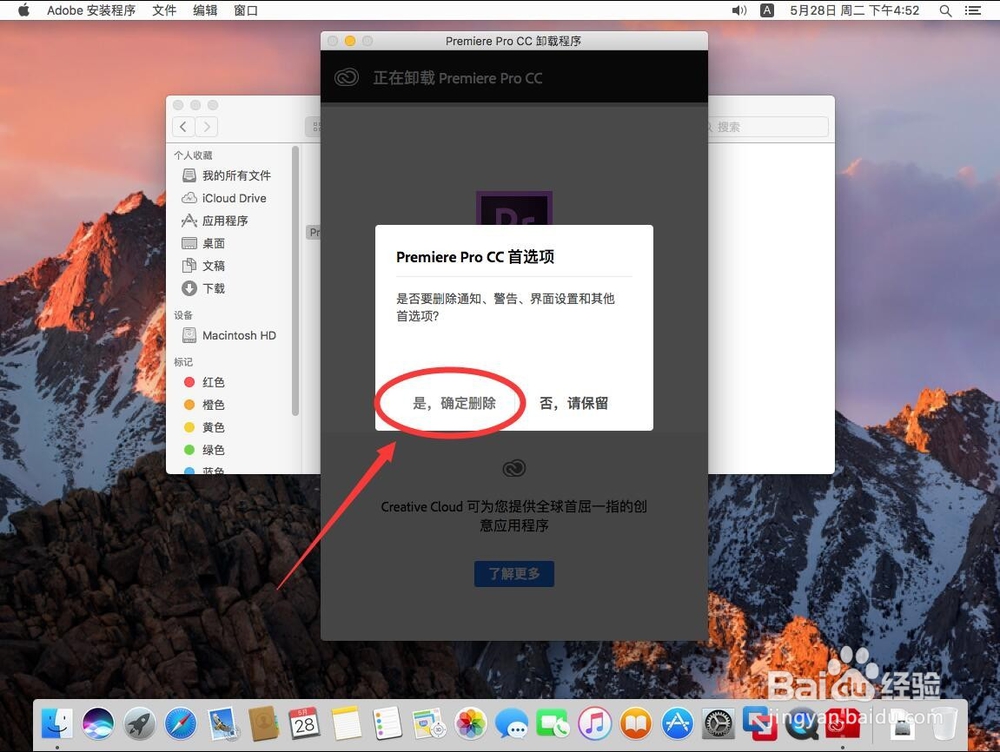Open App Store from the Dock

677,723
